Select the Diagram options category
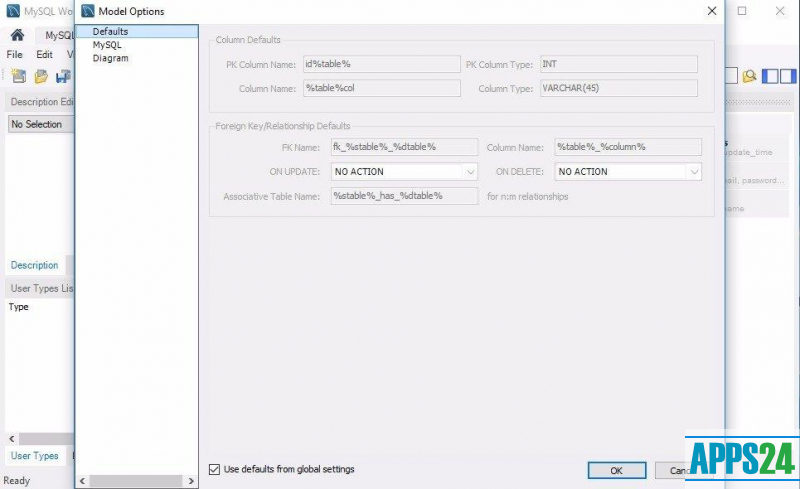 [110, 58]
